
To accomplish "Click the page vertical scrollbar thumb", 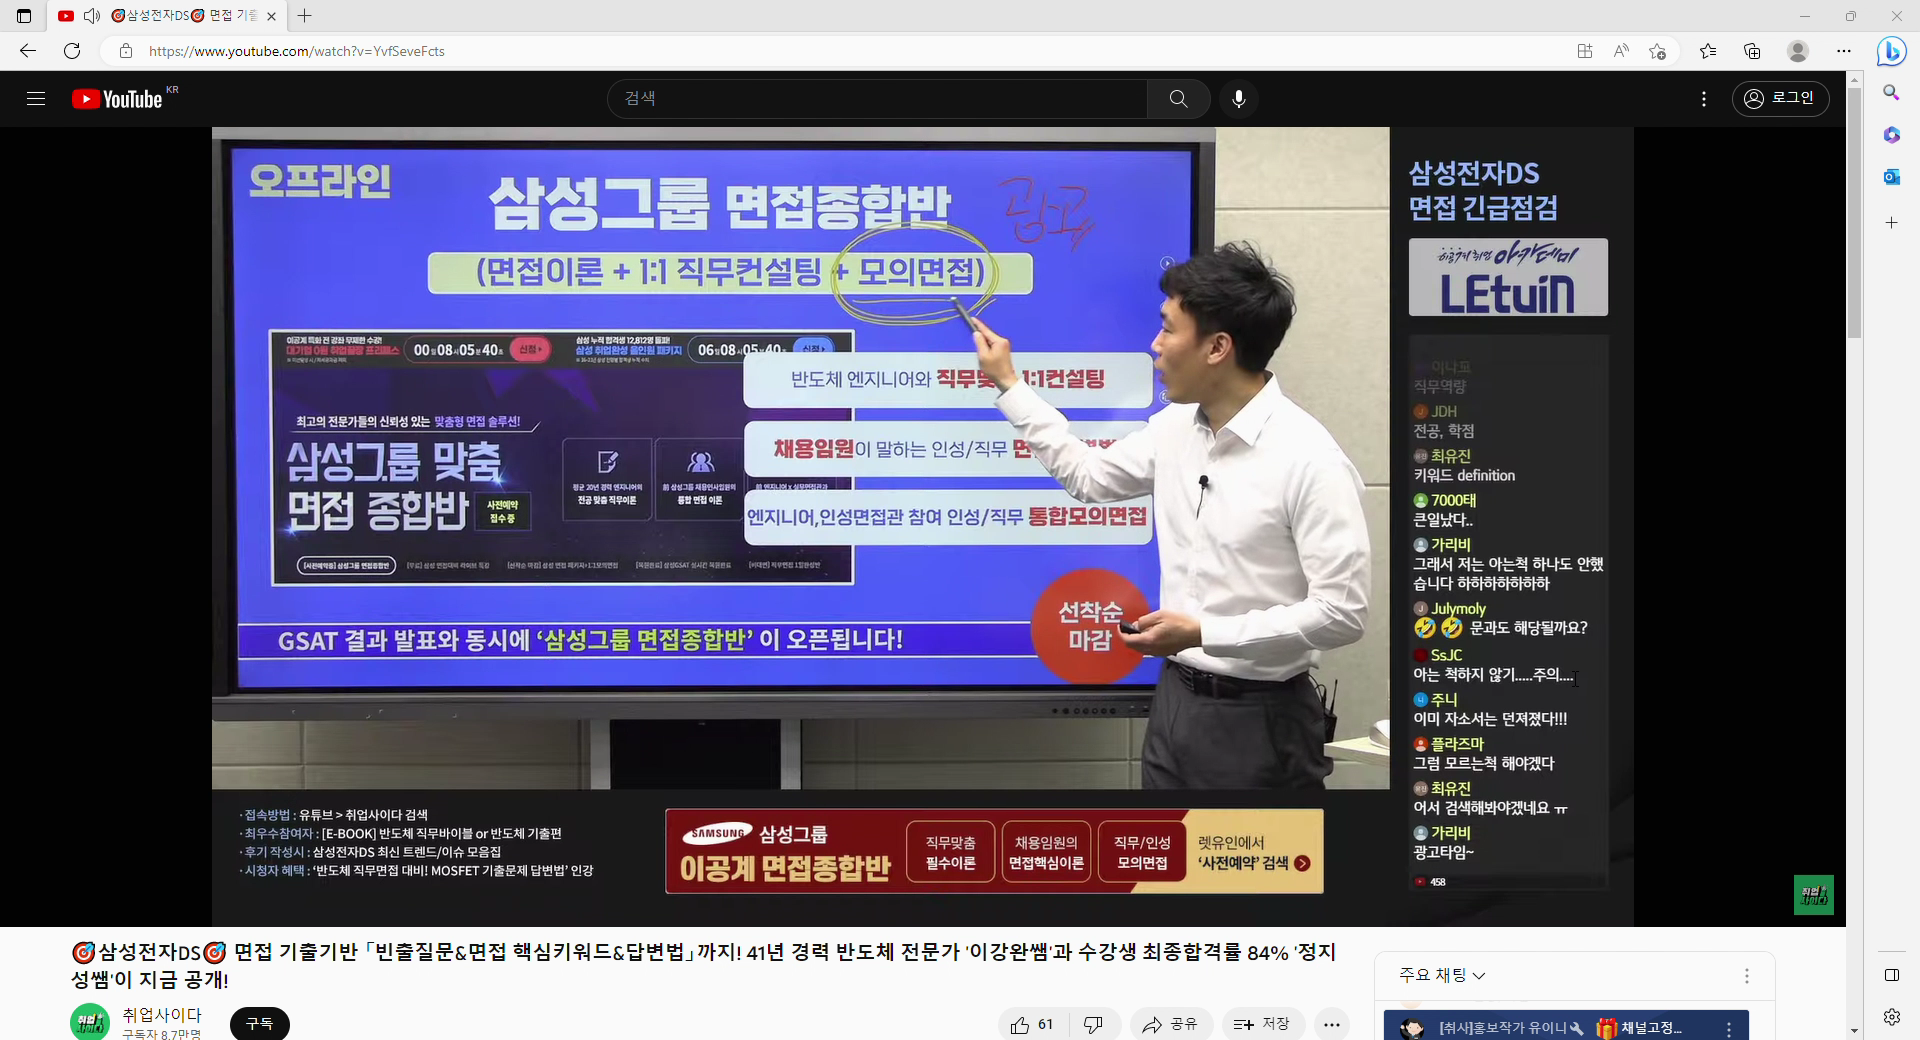I will [x=1854, y=212].
